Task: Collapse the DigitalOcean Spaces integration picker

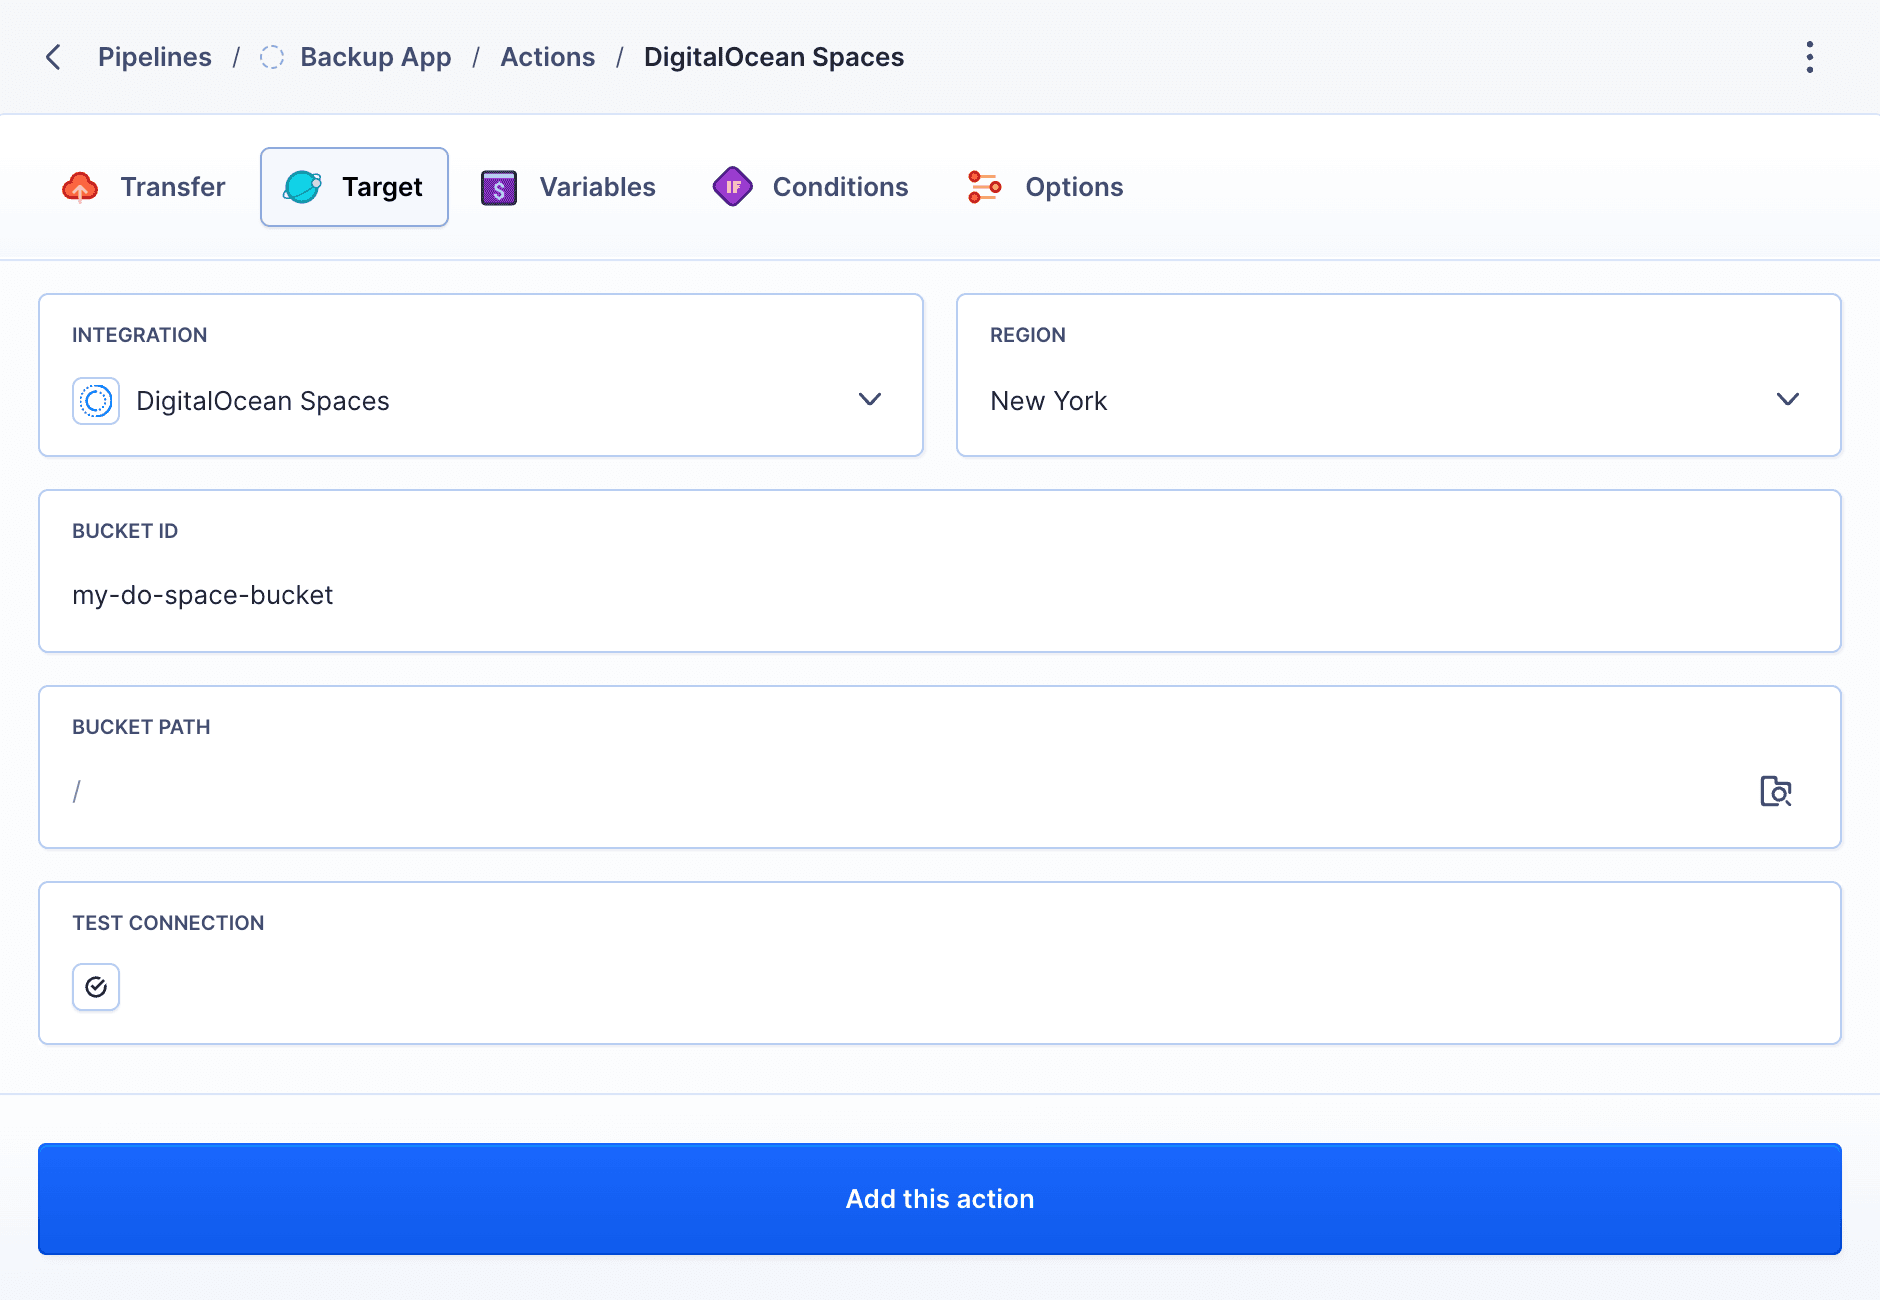Action: point(869,399)
